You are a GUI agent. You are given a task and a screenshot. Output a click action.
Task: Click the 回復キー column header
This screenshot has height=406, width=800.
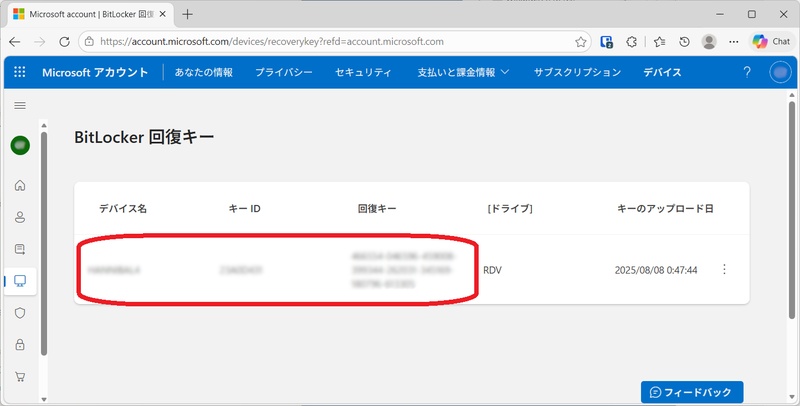[377, 209]
